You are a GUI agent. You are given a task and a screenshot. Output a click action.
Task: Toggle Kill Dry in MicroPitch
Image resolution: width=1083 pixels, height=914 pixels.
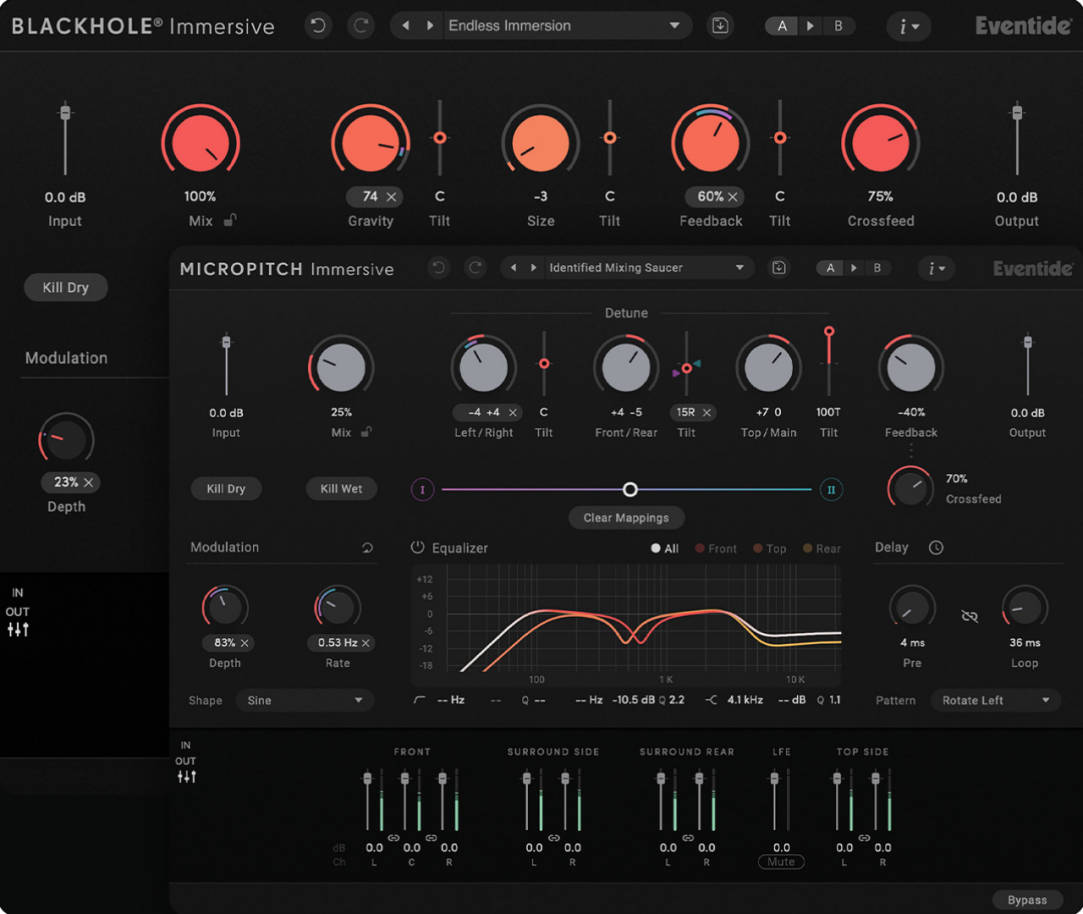(226, 488)
